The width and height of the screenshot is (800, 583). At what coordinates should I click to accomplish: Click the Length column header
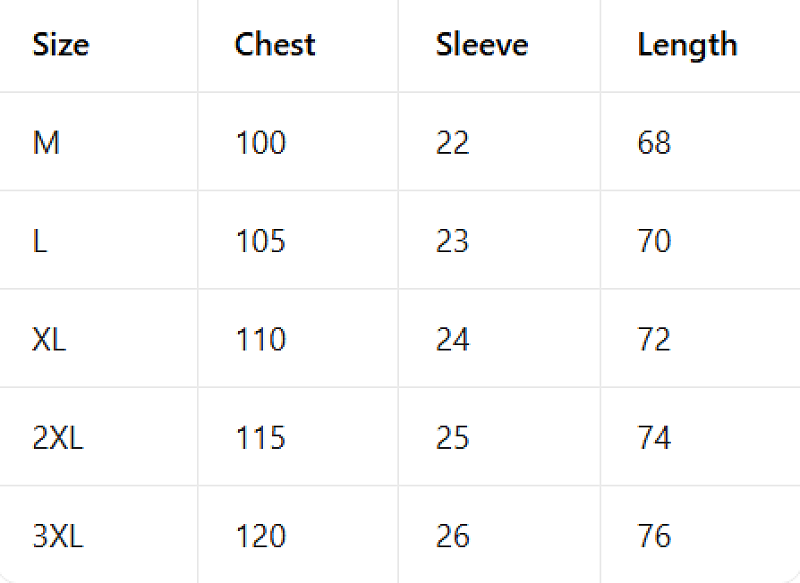tap(687, 46)
